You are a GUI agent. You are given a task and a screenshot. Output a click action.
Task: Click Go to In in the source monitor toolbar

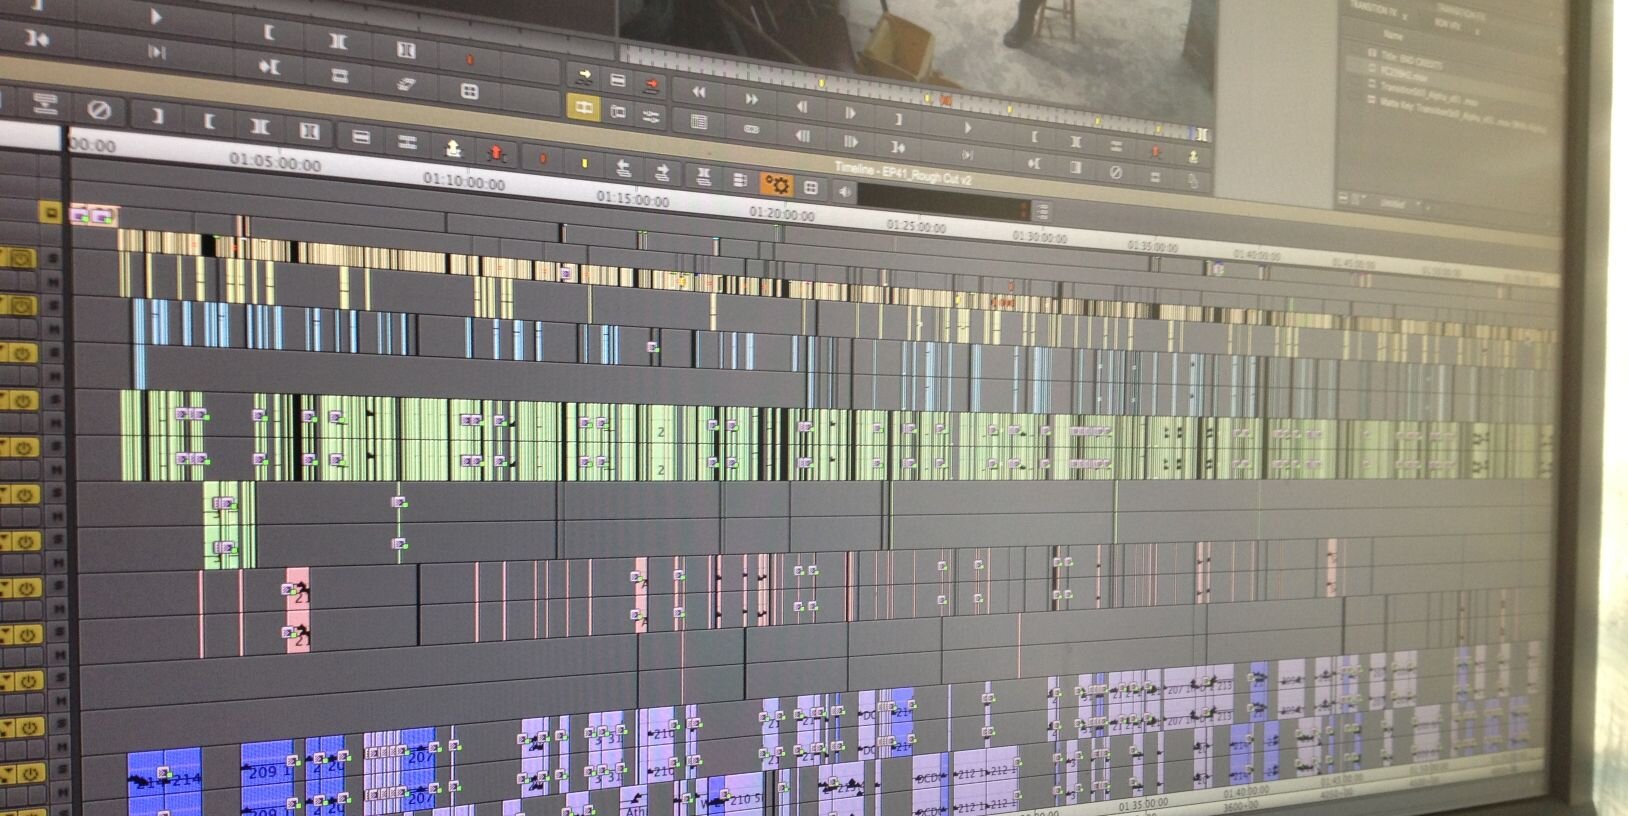(270, 67)
